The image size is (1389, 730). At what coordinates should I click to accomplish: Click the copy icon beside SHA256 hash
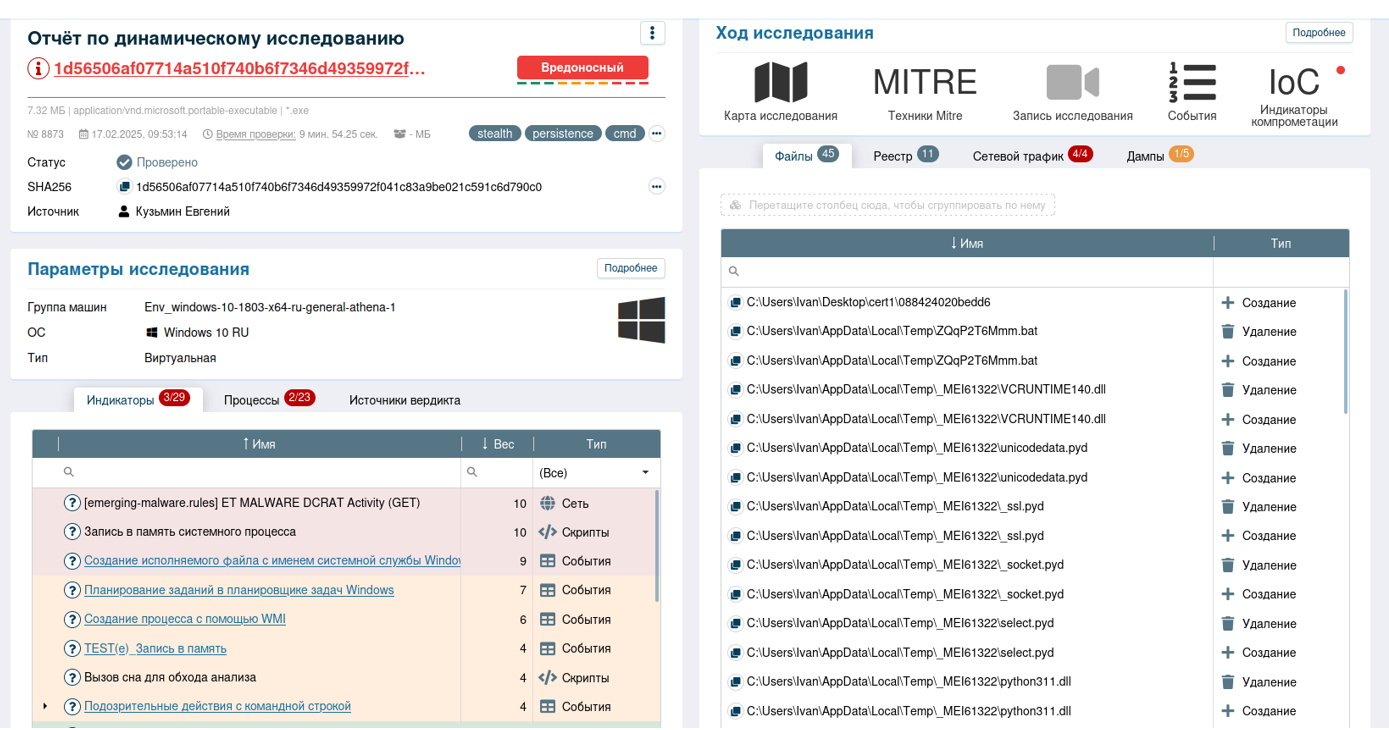[124, 187]
